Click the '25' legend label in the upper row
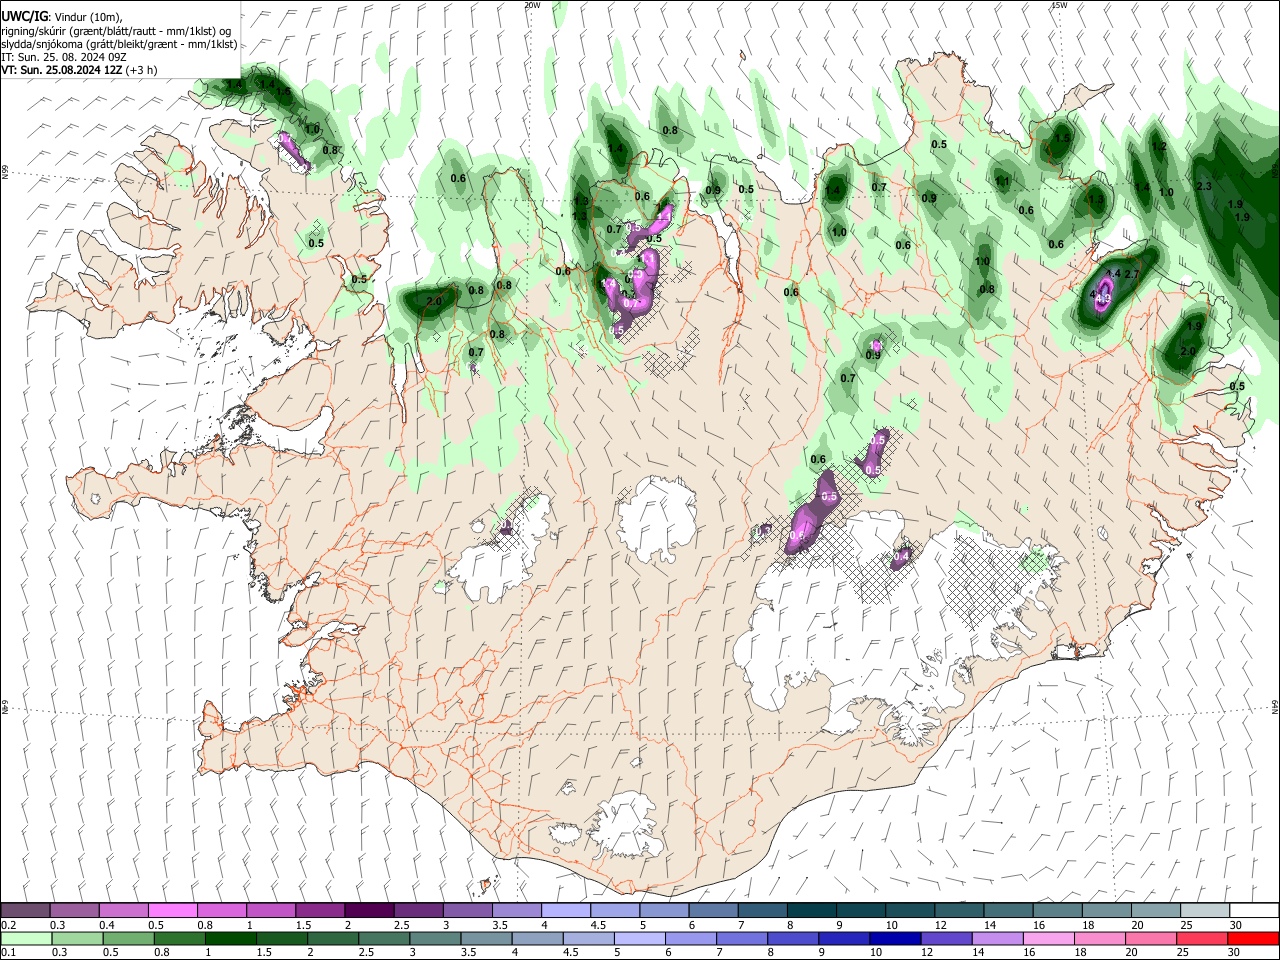The image size is (1280, 960). pyautogui.click(x=1186, y=925)
